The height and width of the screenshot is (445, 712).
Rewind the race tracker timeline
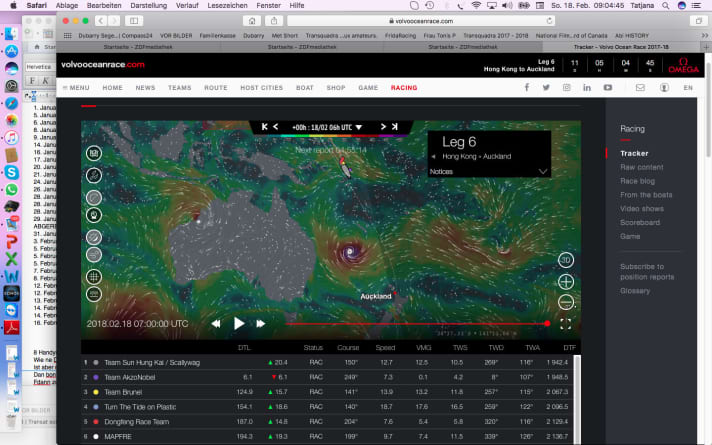(216, 324)
